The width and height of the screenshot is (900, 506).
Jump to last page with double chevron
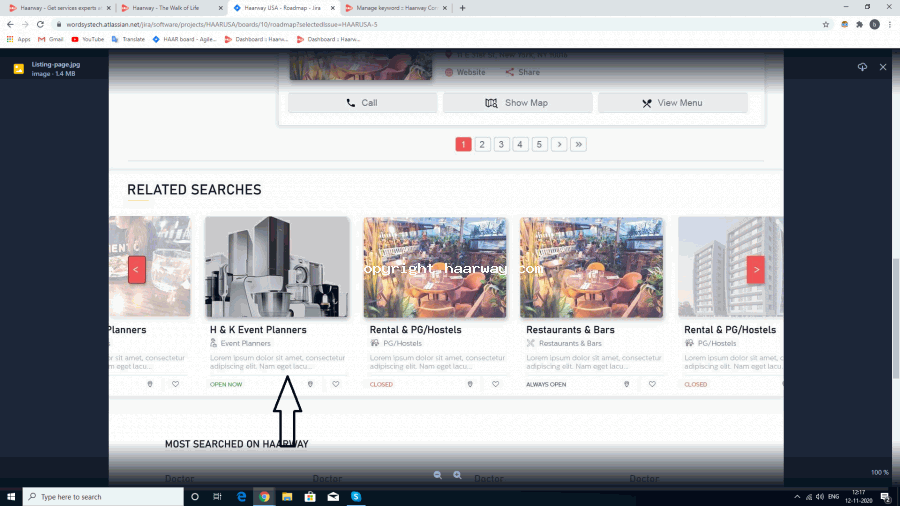click(578, 144)
